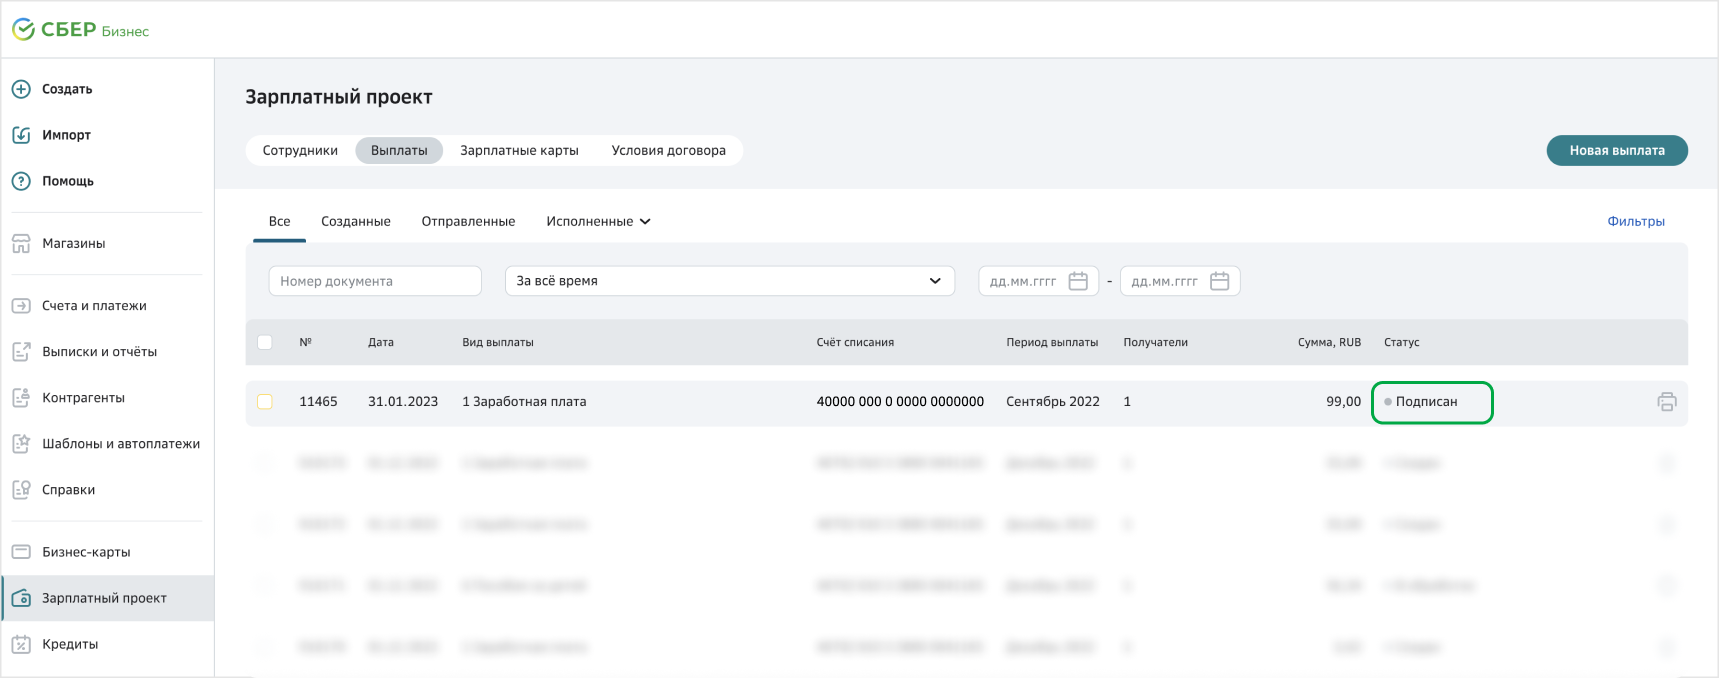This screenshot has width=1719, height=678.
Task: Check the checkbox for payment 11465
Action: point(265,402)
